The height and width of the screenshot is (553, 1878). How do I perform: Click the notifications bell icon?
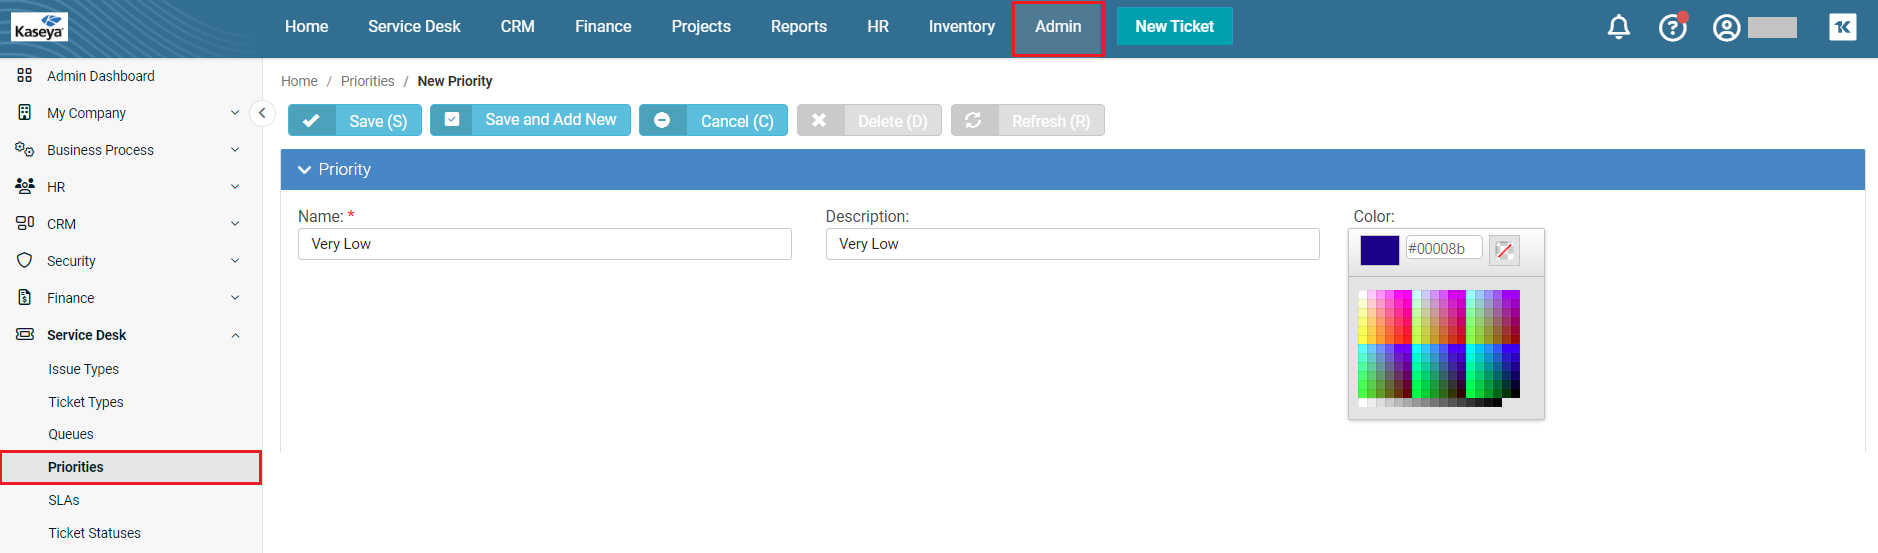(1618, 27)
